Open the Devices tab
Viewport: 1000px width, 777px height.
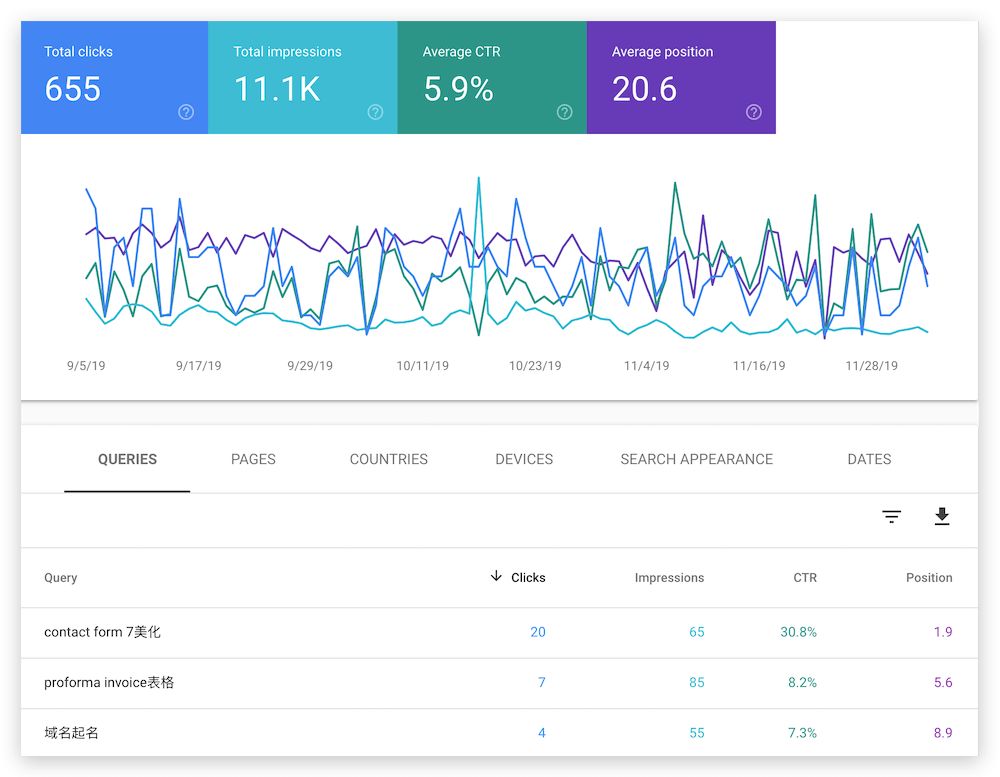[x=524, y=460]
